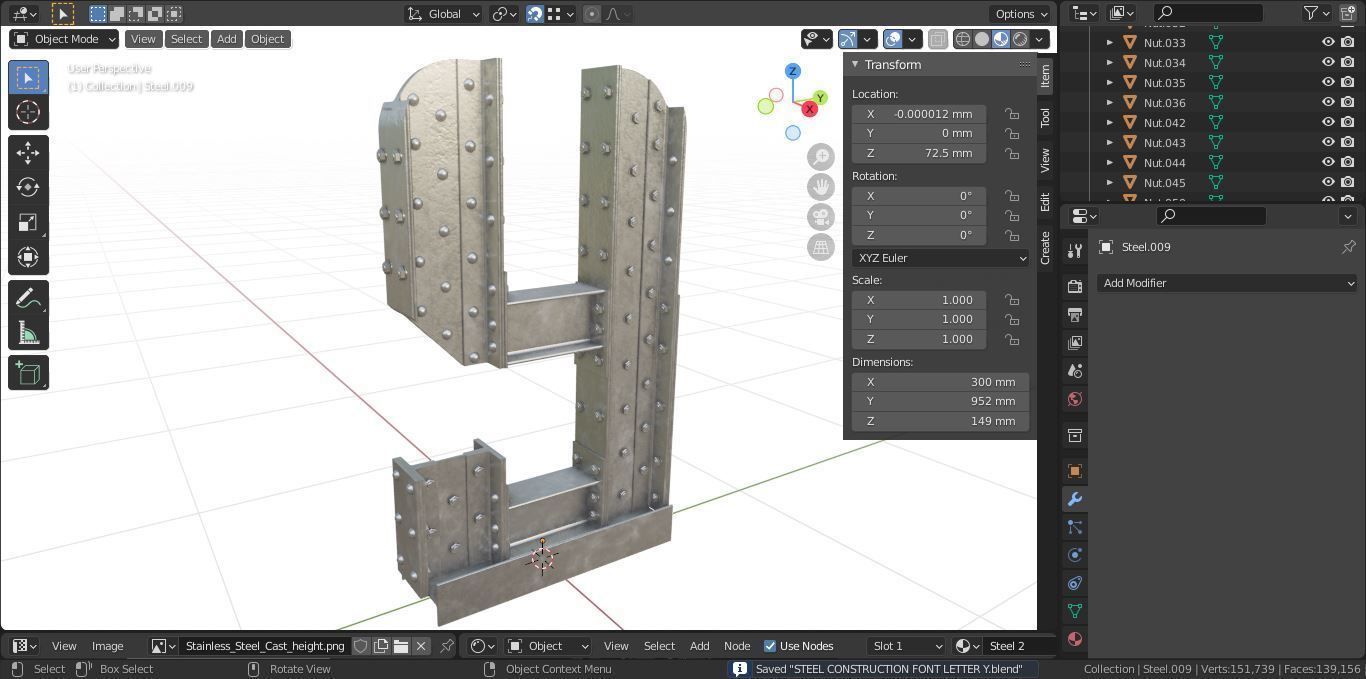Open shading options dropdown arrow
This screenshot has width=1366, height=679.
click(1040, 39)
